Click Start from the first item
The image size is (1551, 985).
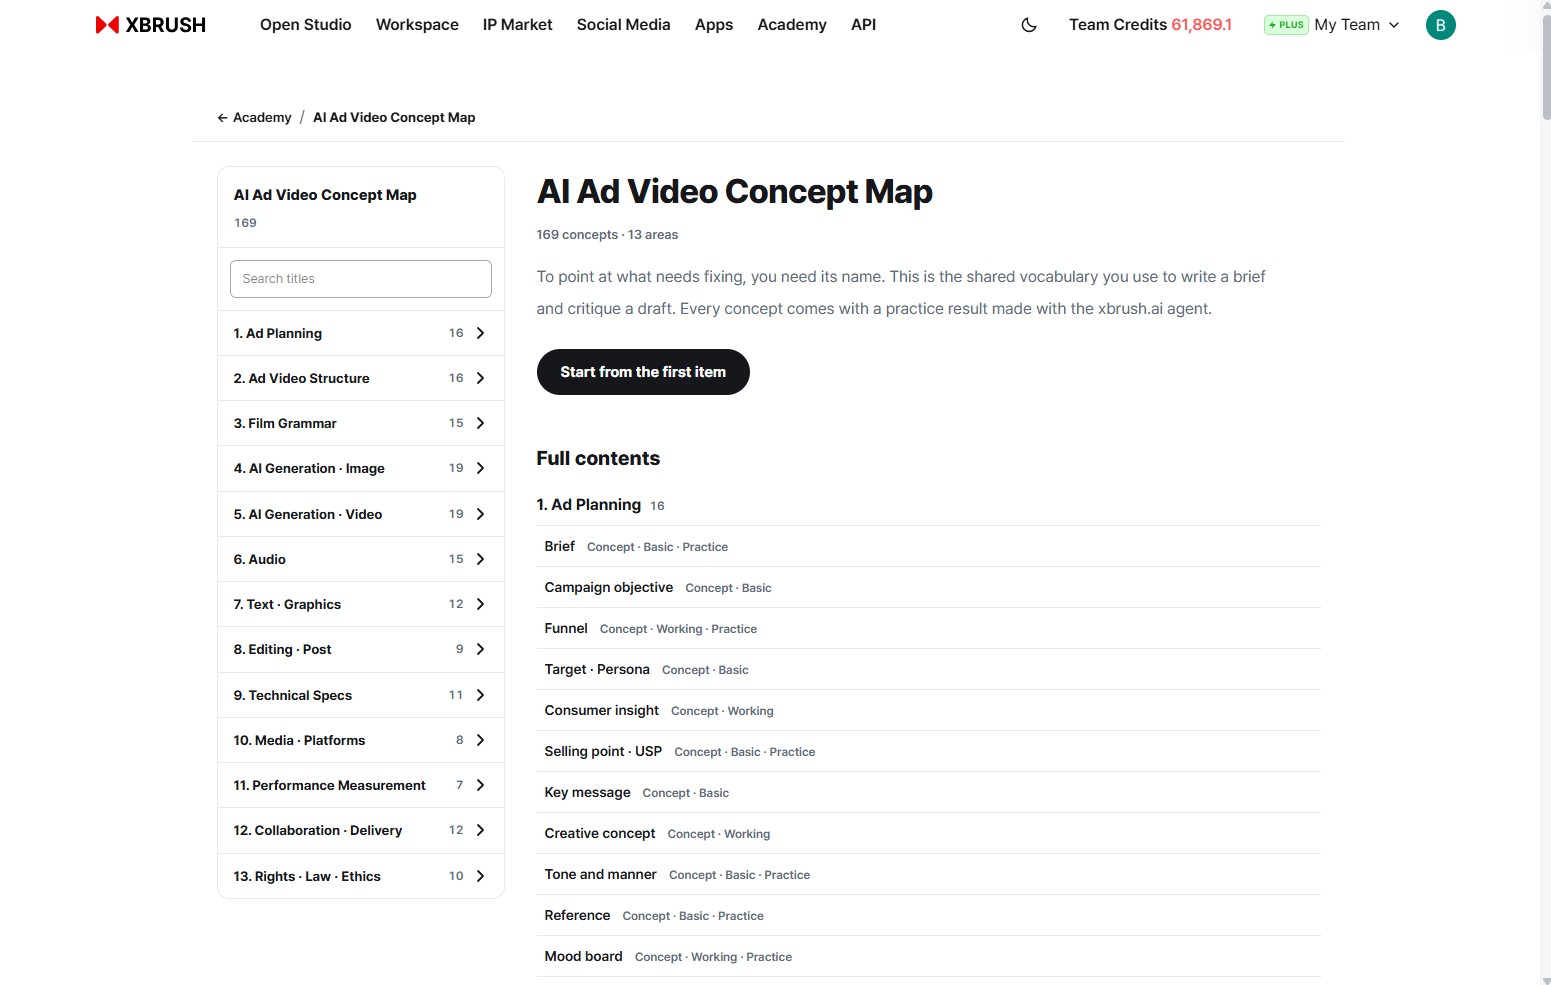click(643, 372)
